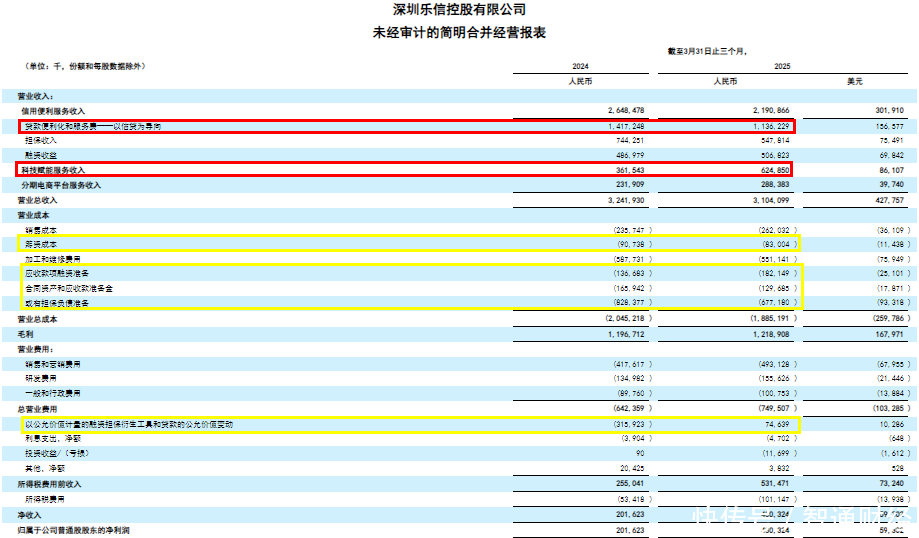Click the yellow-boxed 筹资成本 row label
Screen dimensions: 919x538
[x=41, y=244]
